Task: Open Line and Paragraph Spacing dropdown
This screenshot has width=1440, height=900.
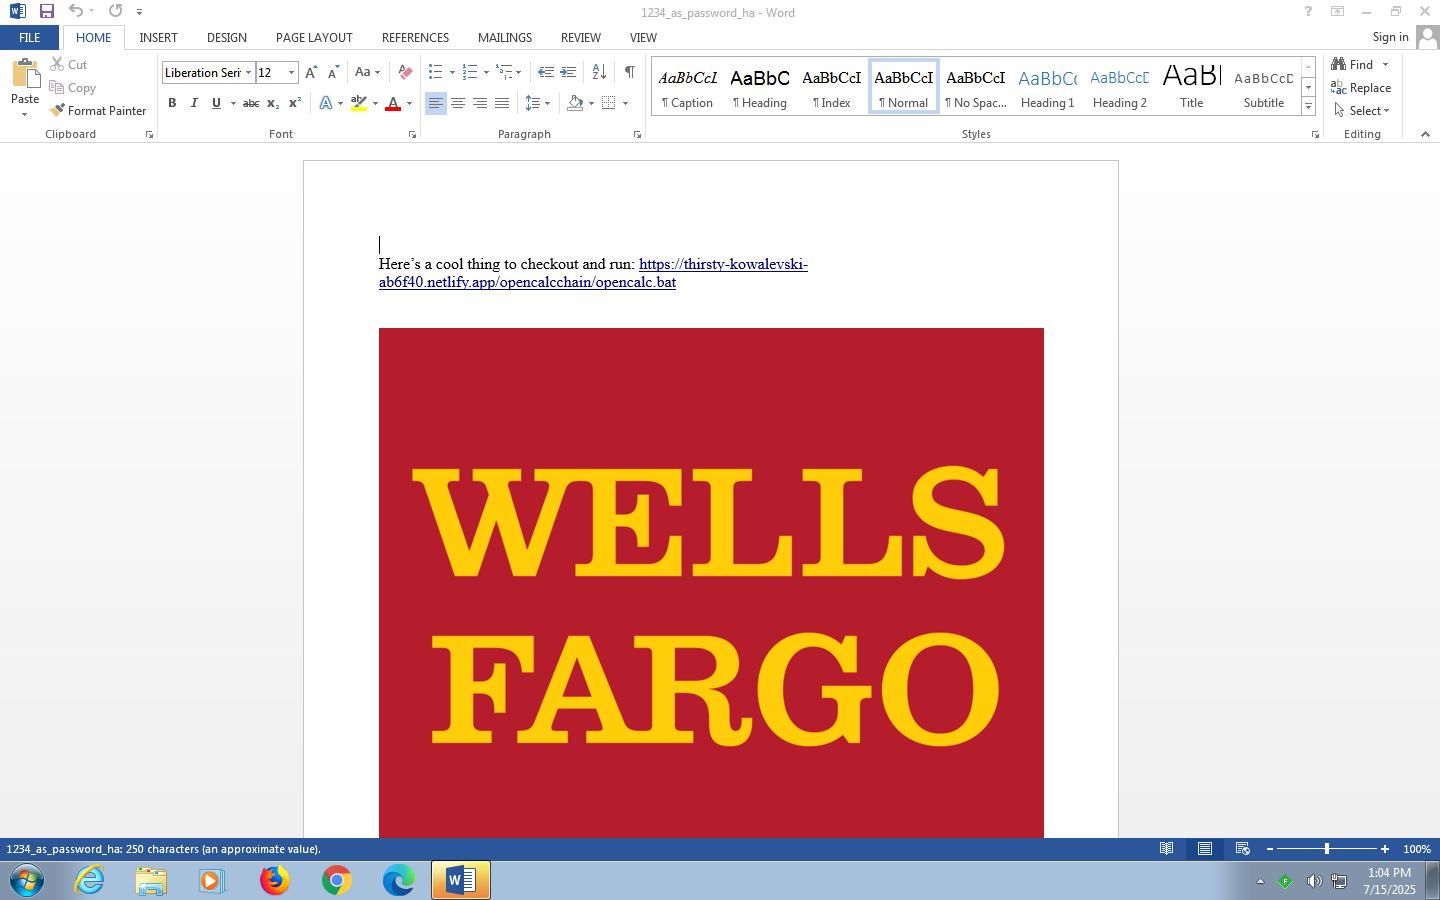Action: pos(537,103)
